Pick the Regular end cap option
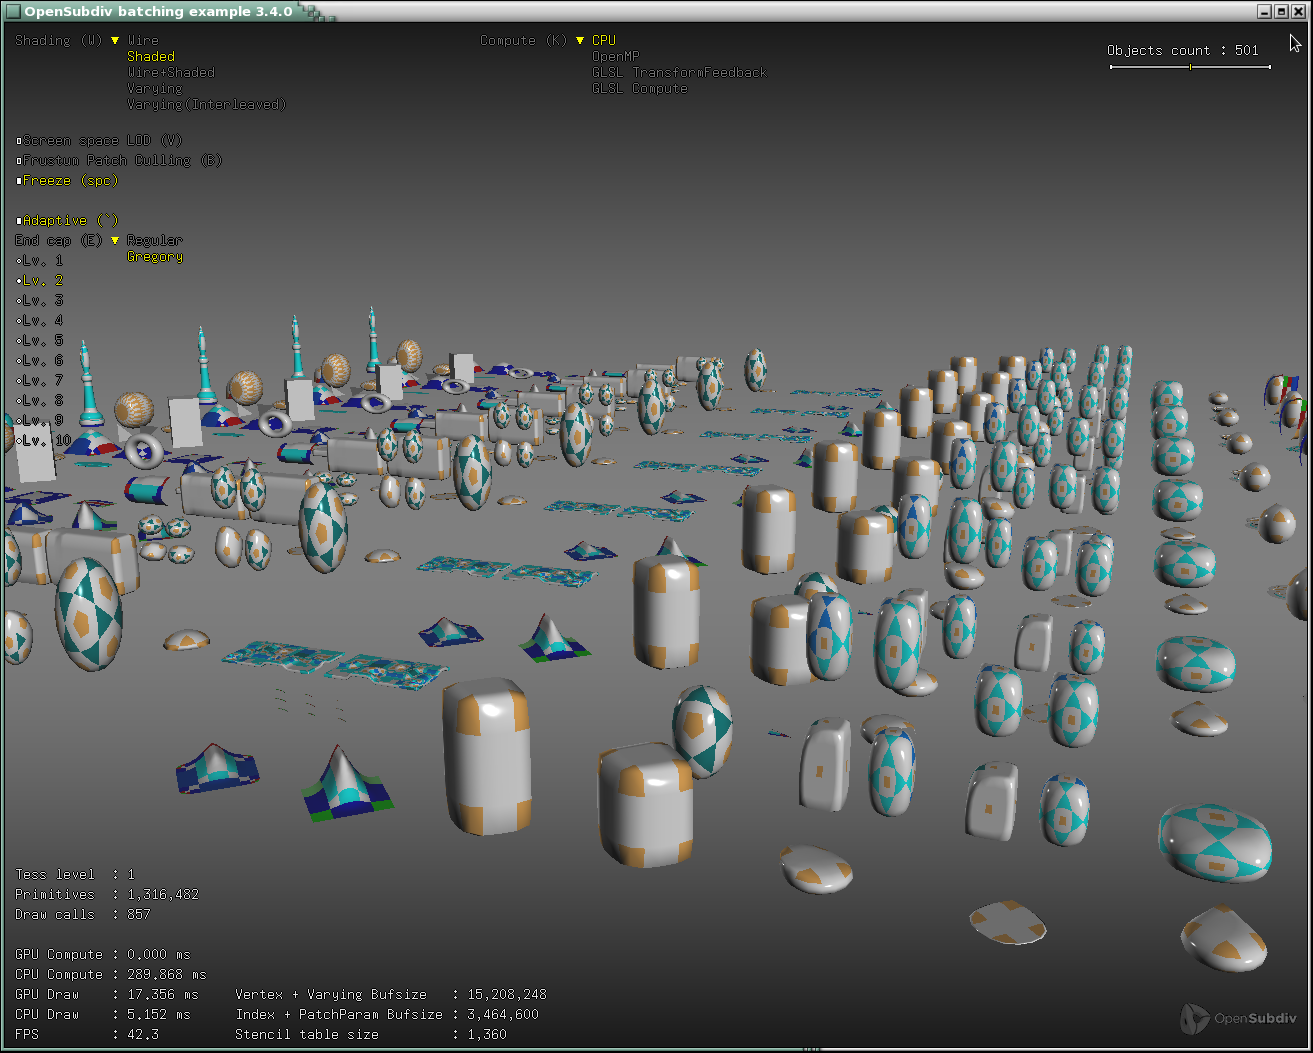Image resolution: width=1313 pixels, height=1053 pixels. click(x=154, y=241)
